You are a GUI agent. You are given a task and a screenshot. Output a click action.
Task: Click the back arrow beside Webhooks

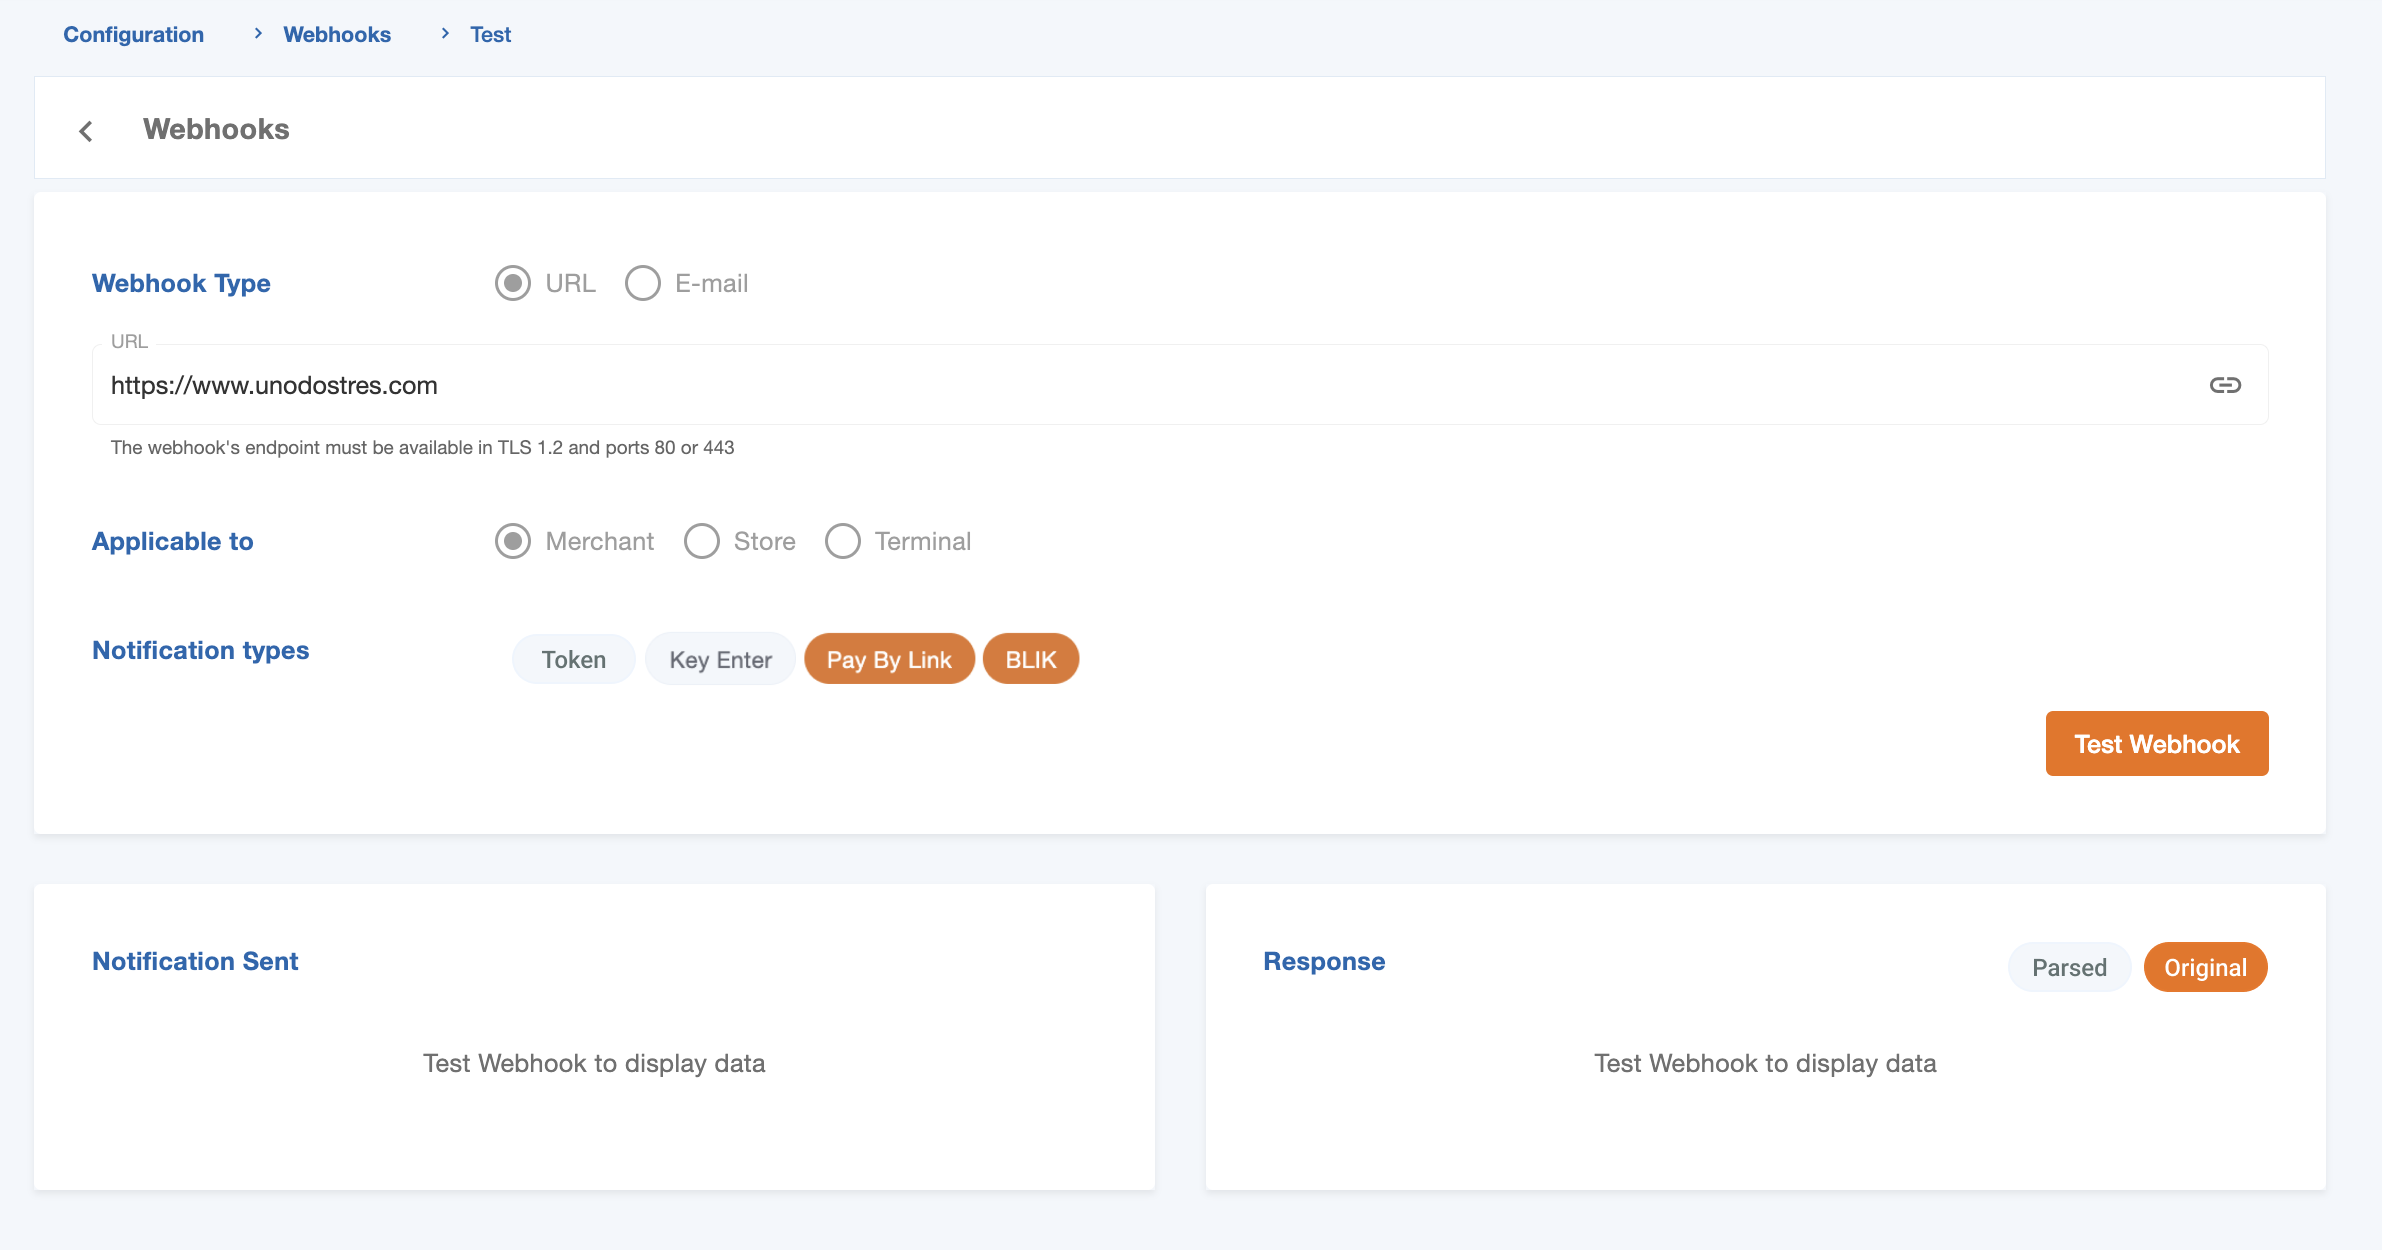(x=86, y=131)
